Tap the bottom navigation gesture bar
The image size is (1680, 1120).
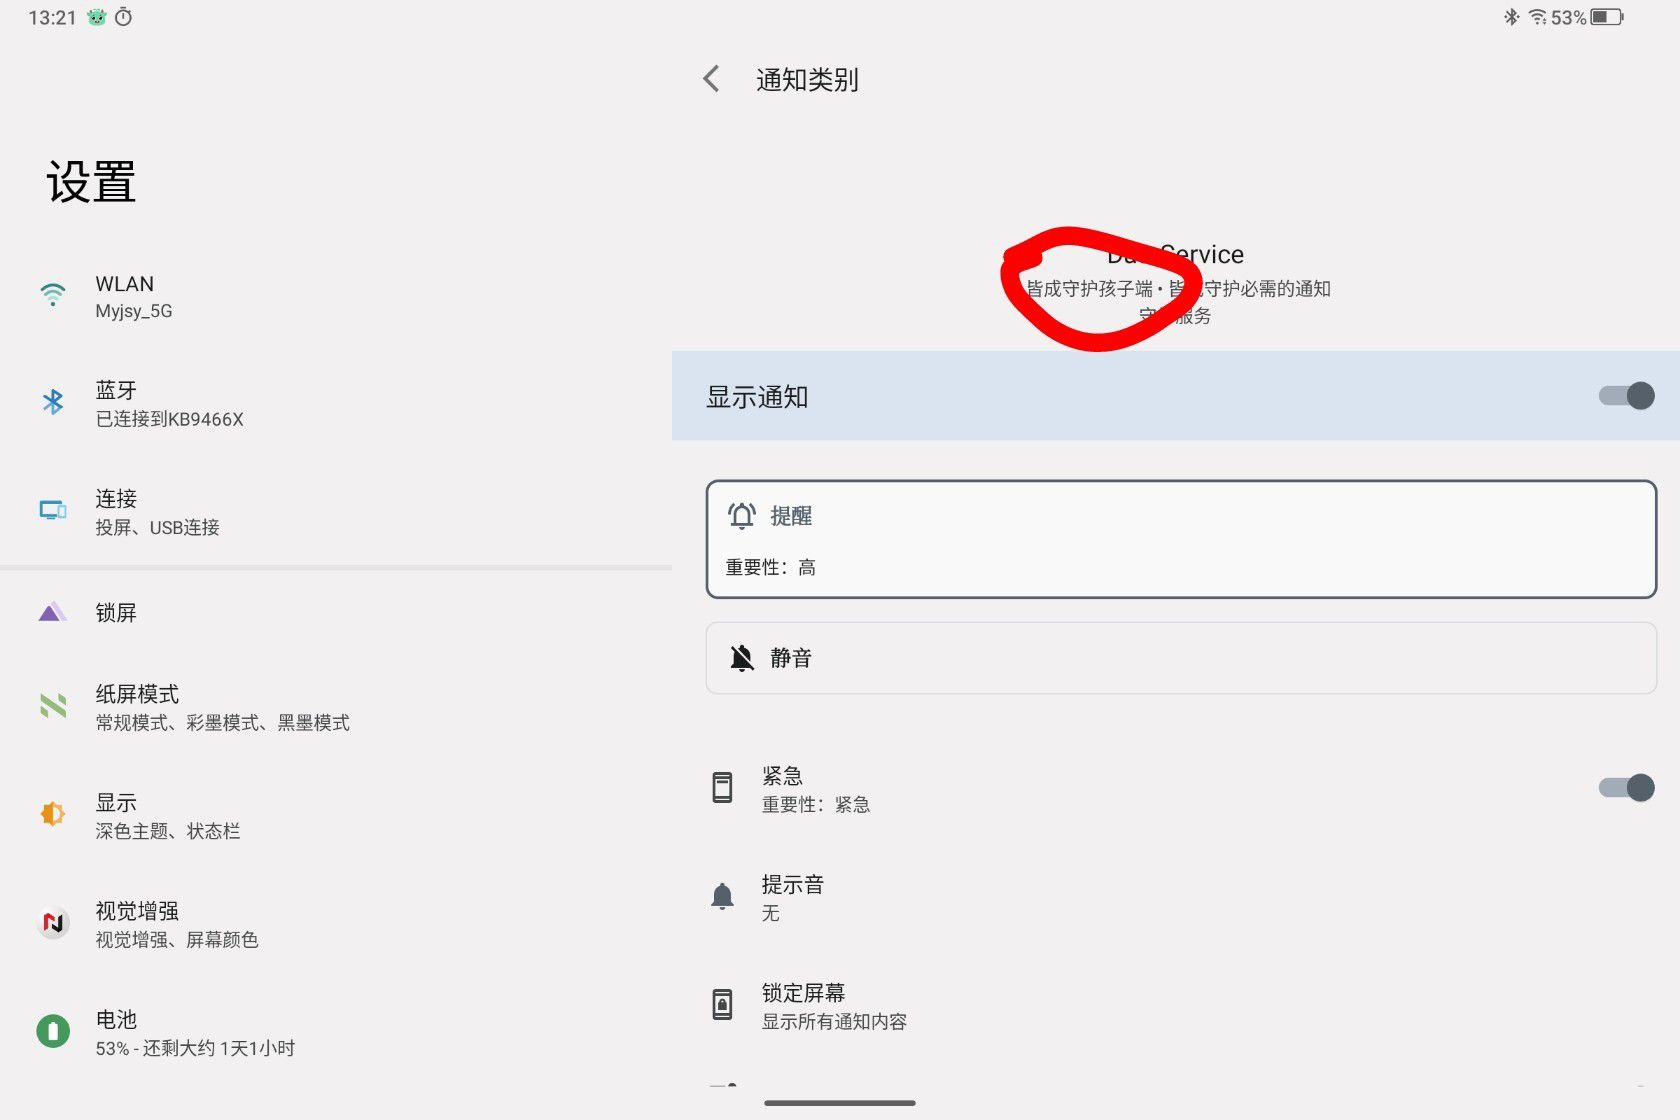coord(840,1103)
